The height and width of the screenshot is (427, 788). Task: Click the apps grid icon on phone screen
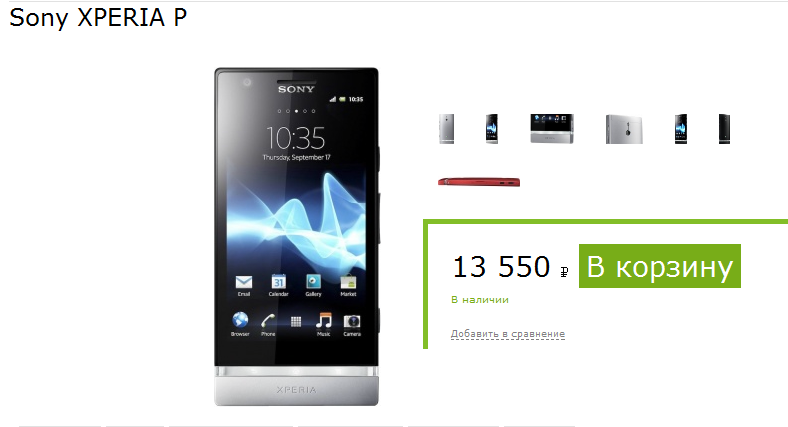(296, 322)
